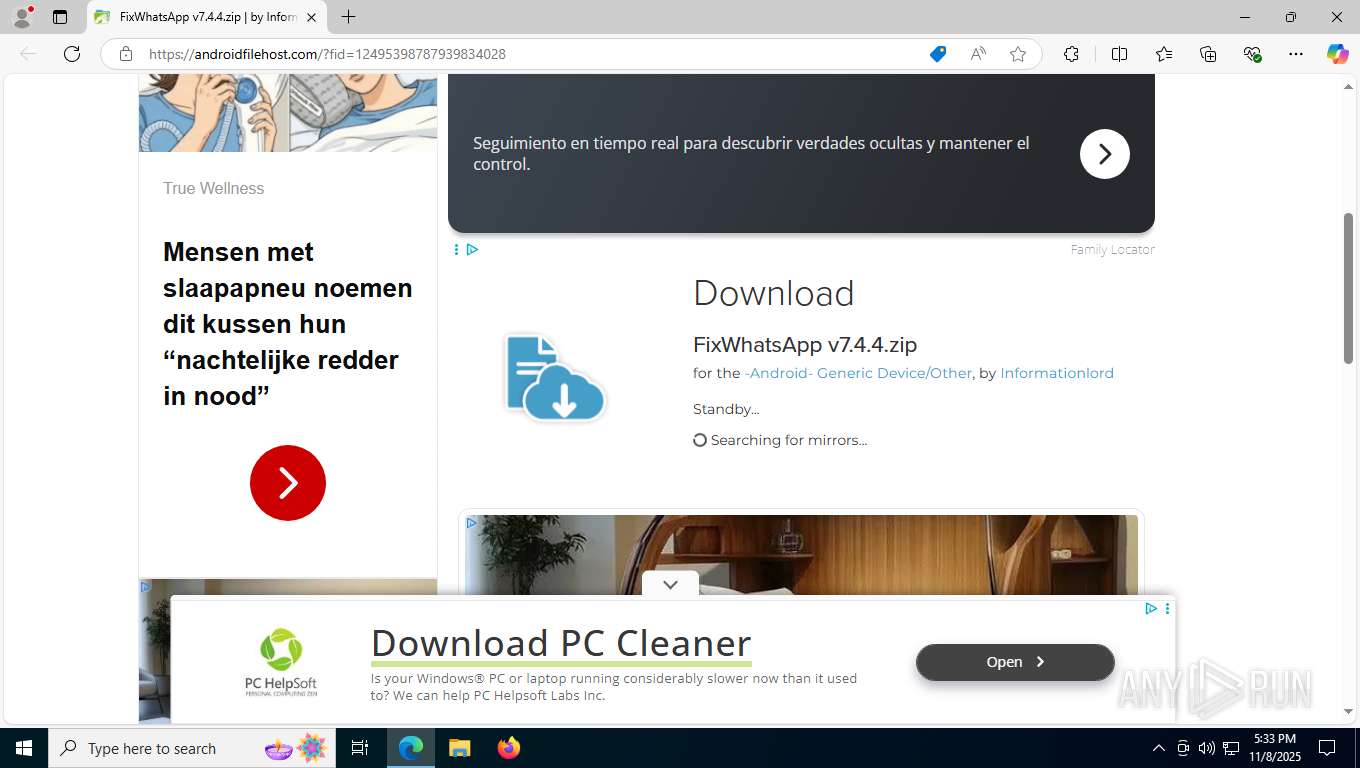This screenshot has width=1360, height=768.
Task: Open AdChoices icon on PC Cleaner banner
Action: (1151, 608)
